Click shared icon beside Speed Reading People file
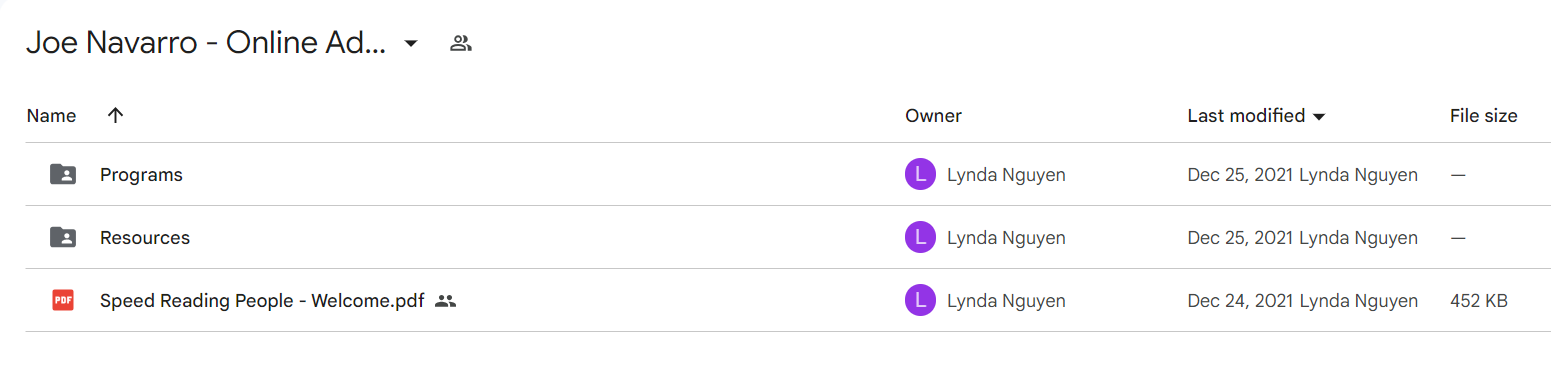Image resolution: width=1551 pixels, height=365 pixels. pos(446,300)
